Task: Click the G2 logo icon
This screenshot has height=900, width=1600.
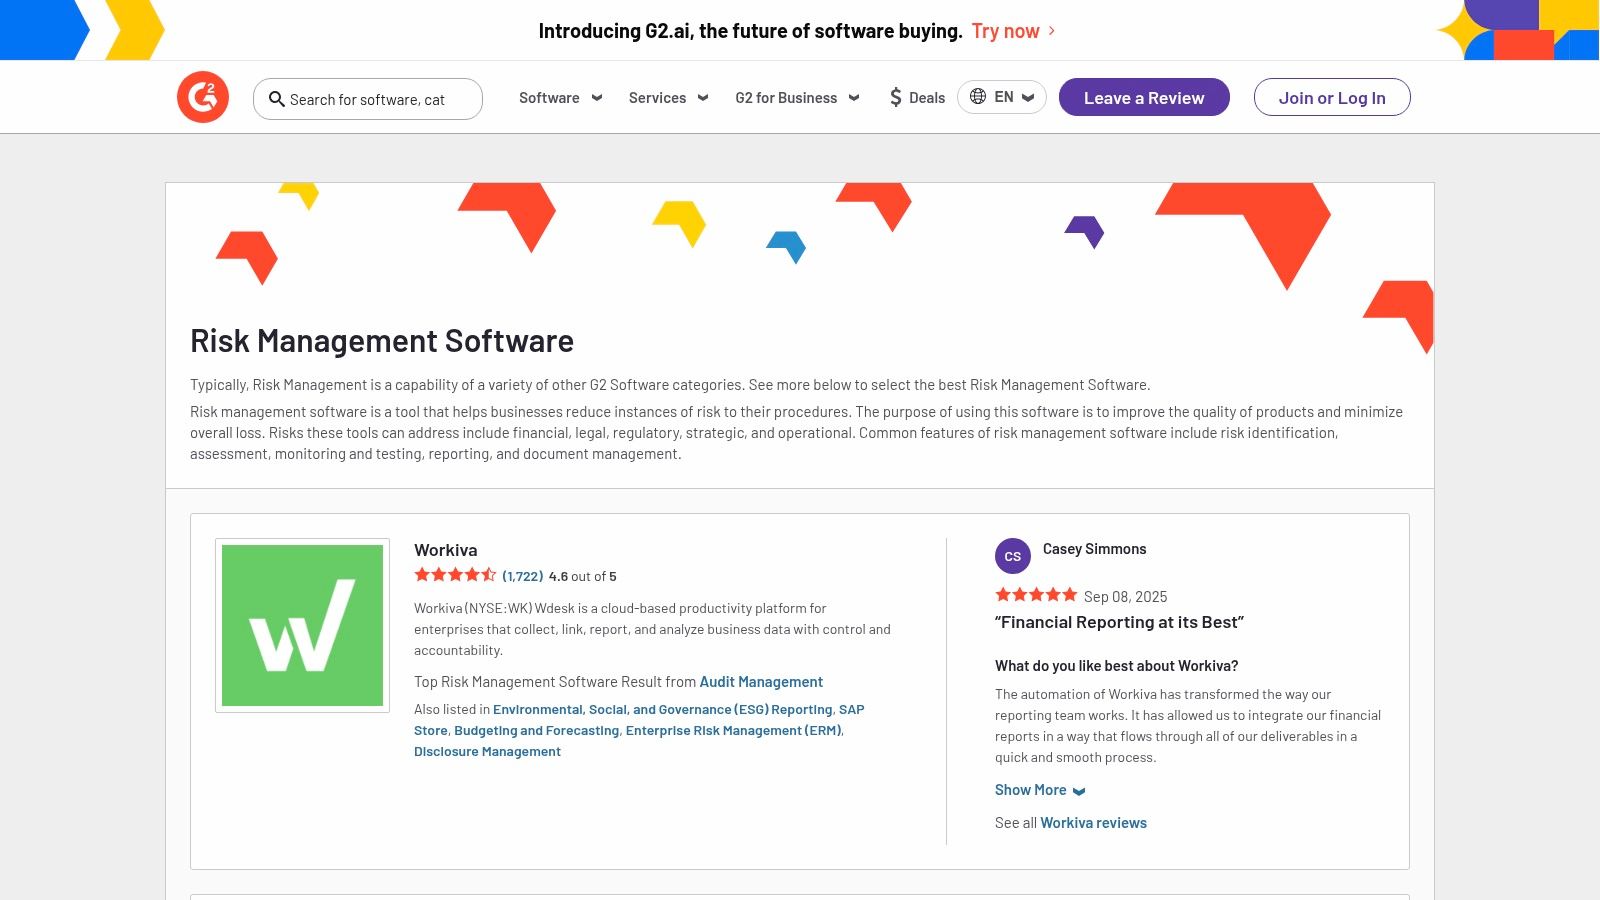Action: coord(203,97)
